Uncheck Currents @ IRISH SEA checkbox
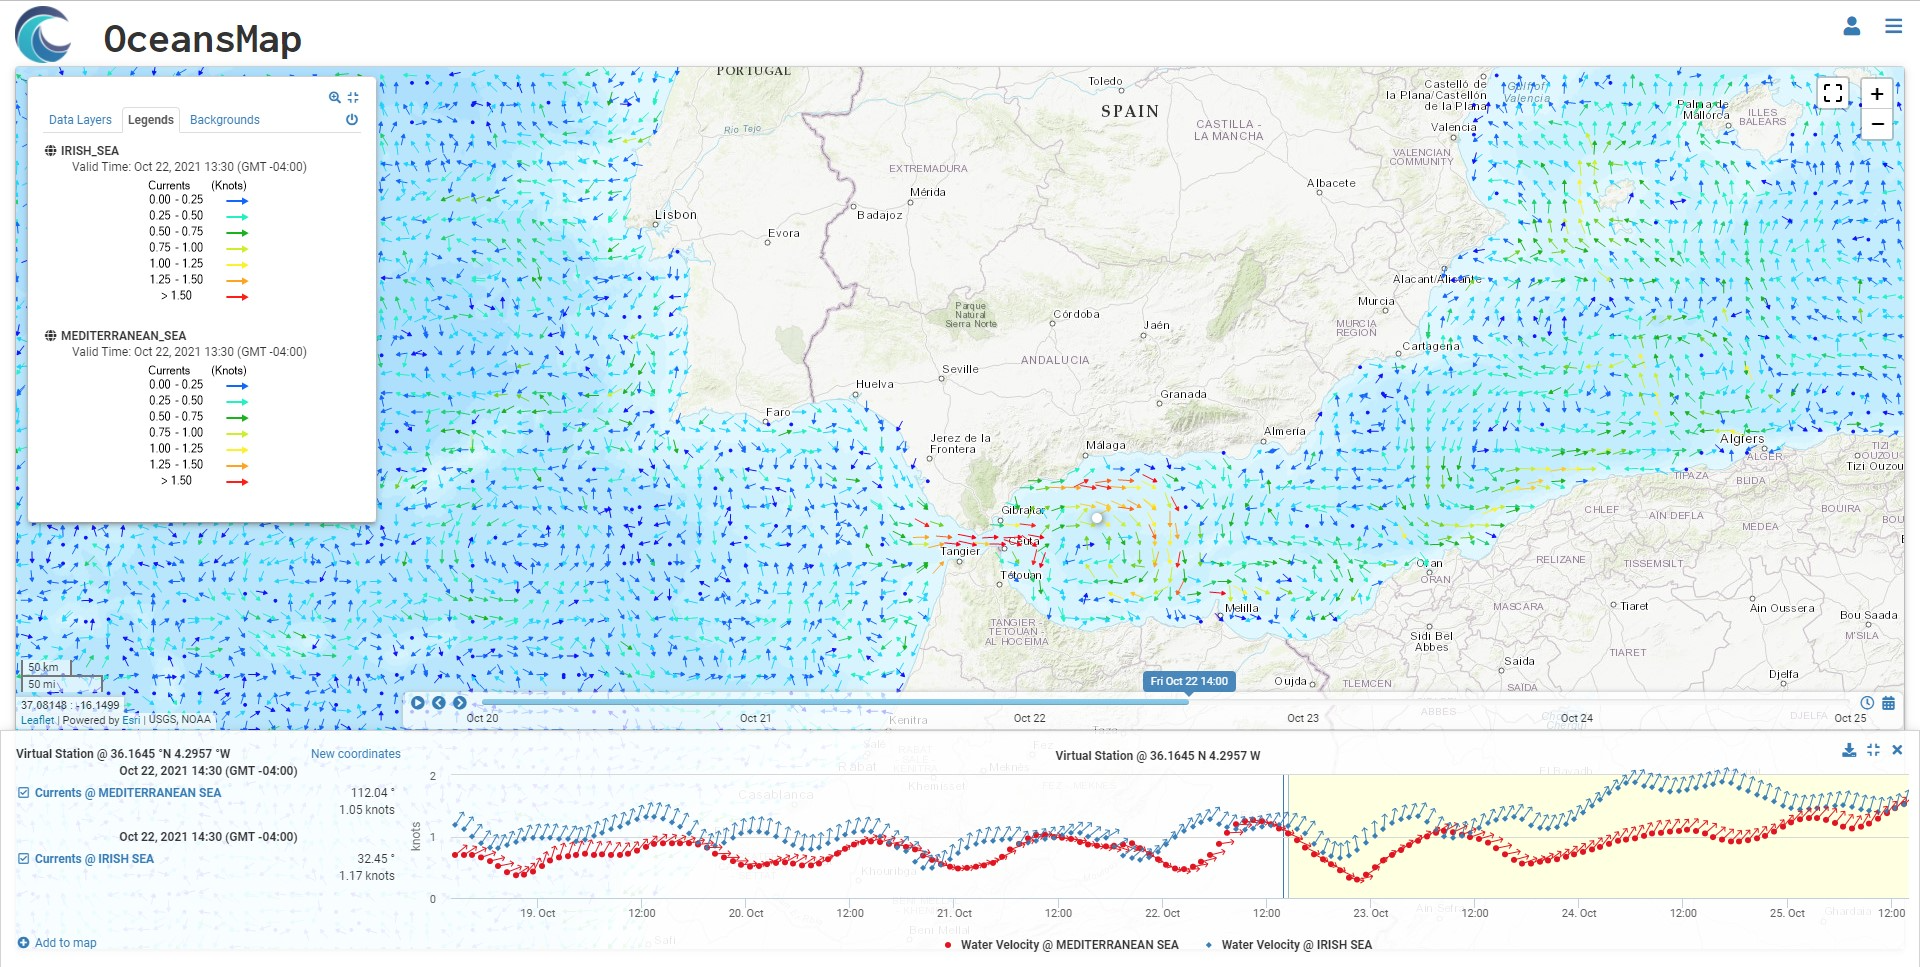 24,859
